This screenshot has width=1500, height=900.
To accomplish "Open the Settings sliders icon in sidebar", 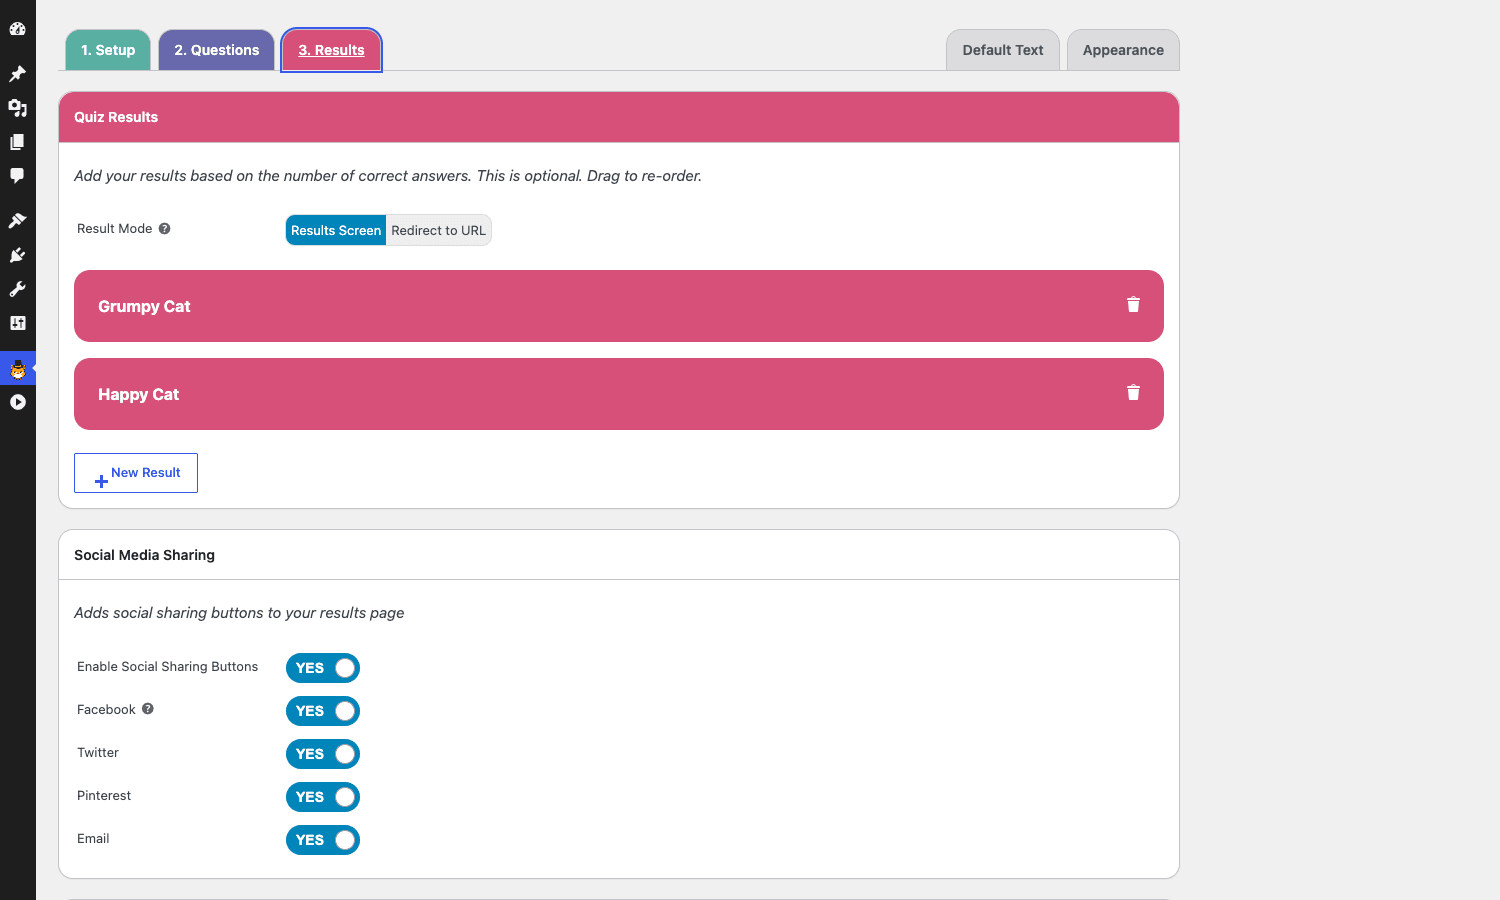I will click(17, 323).
